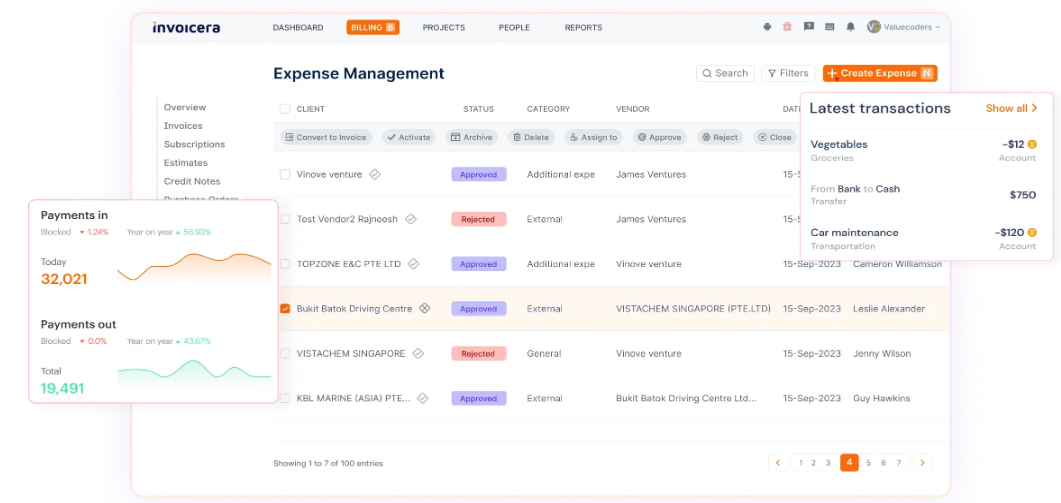
Task: Click coin icon on Vegetables transaction
Action: click(1032, 144)
